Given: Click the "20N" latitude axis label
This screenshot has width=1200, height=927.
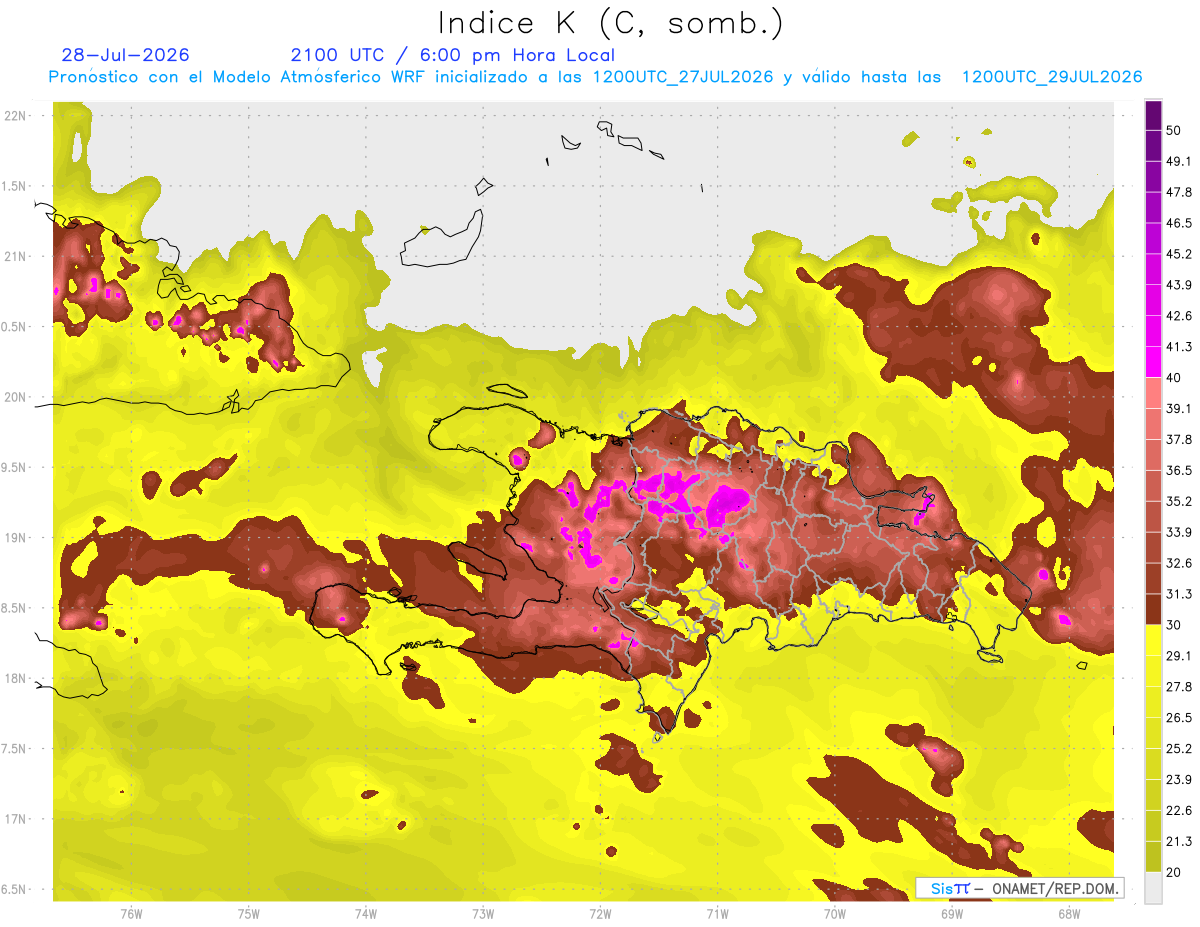Looking at the screenshot, I should [x=16, y=397].
